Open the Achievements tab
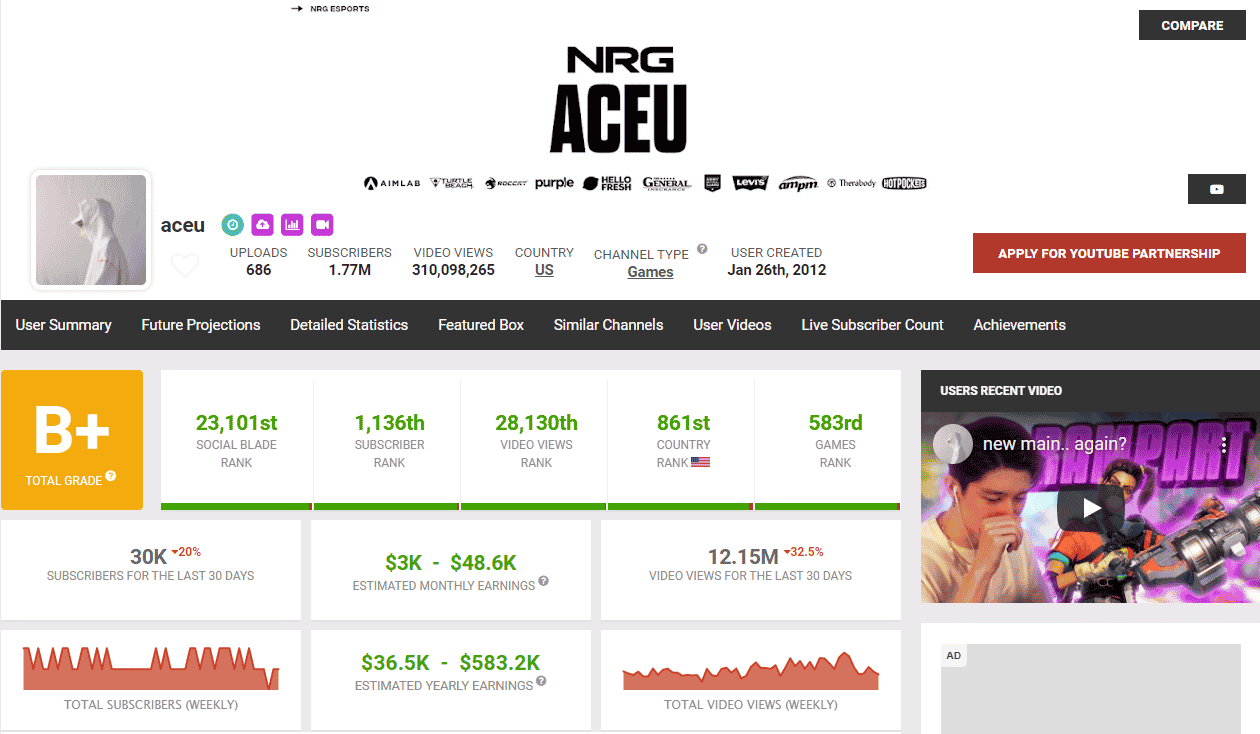1260x734 pixels. pos(1019,325)
